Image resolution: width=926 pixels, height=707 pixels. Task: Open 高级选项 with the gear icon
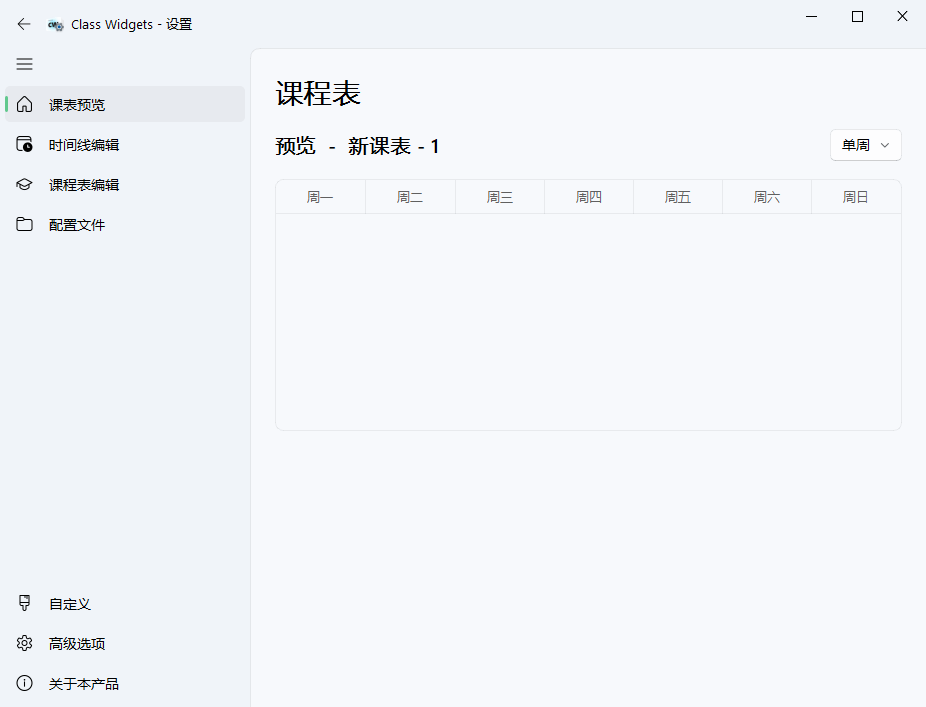[24, 643]
